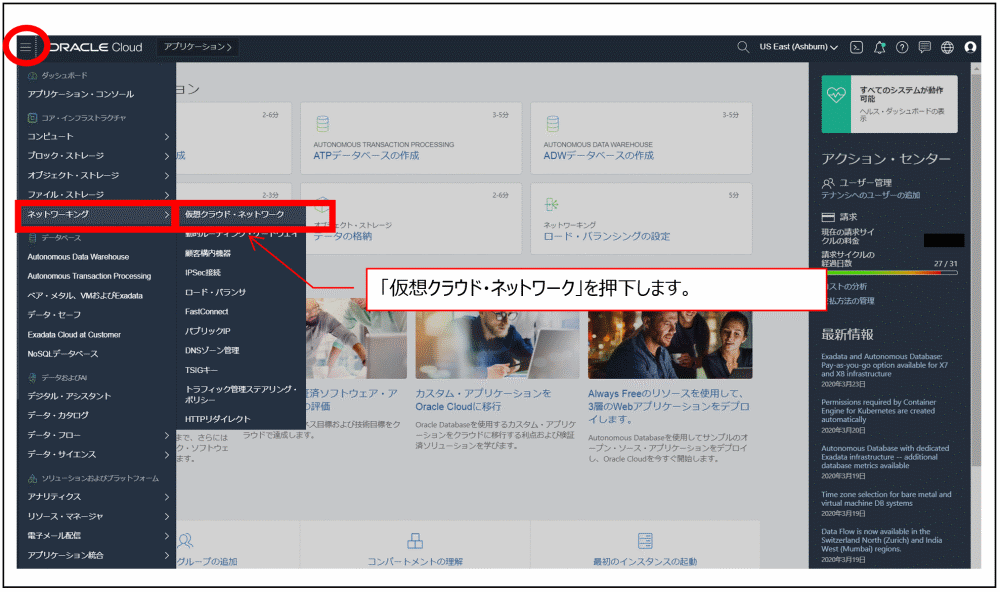
Task: Open データ・セーフ menu entry
Action: (x=54, y=314)
